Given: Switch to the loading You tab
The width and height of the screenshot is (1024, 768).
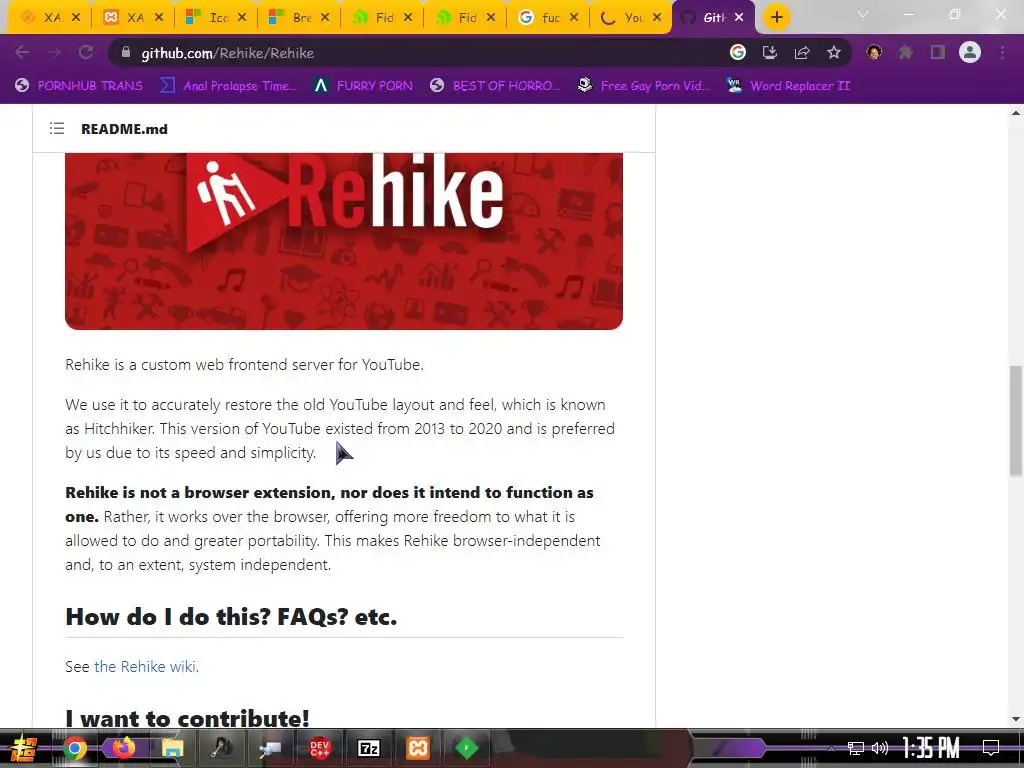Looking at the screenshot, I should pyautogui.click(x=633, y=18).
